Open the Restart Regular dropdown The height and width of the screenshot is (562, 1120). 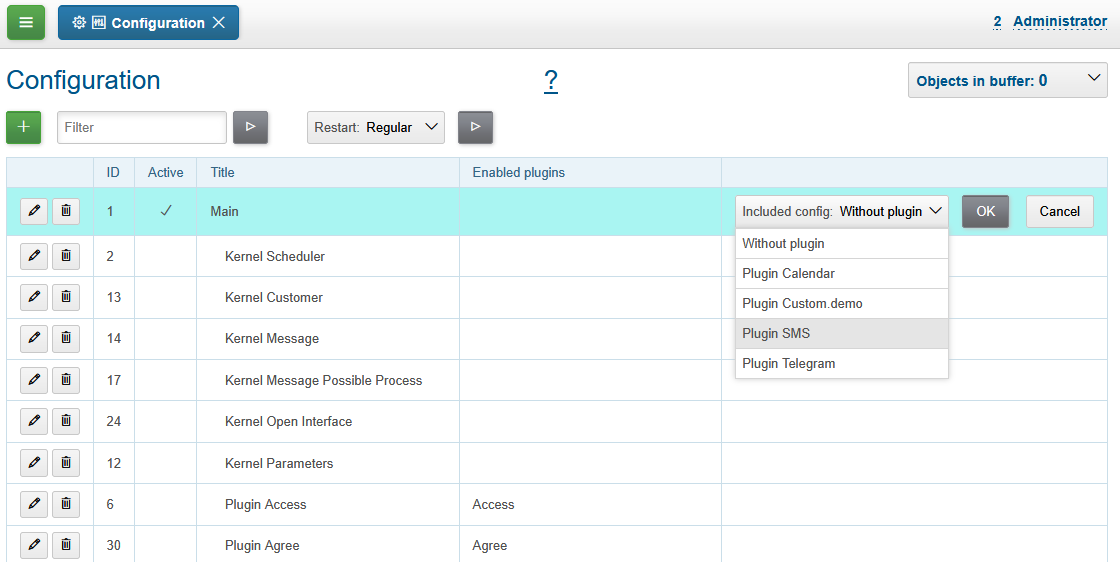(376, 127)
